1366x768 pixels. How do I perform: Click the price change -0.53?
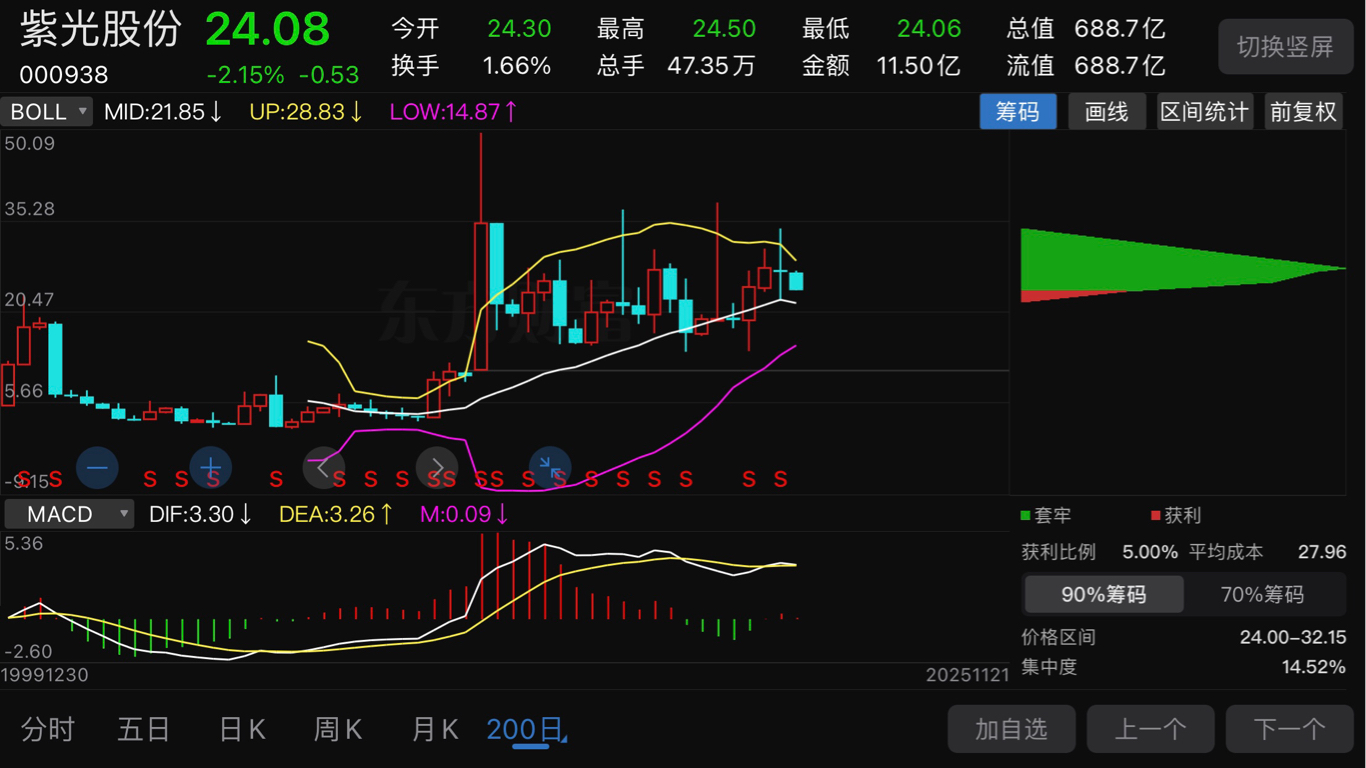coord(329,75)
